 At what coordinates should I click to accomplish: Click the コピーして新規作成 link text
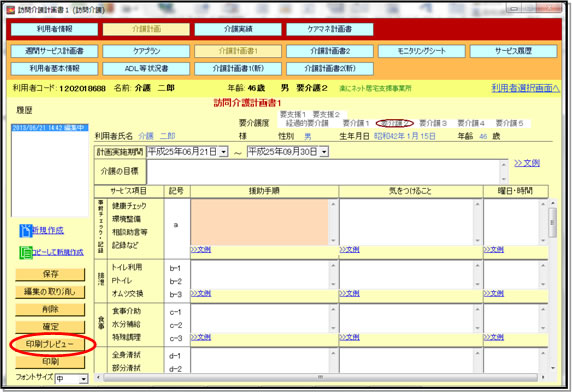point(58,252)
